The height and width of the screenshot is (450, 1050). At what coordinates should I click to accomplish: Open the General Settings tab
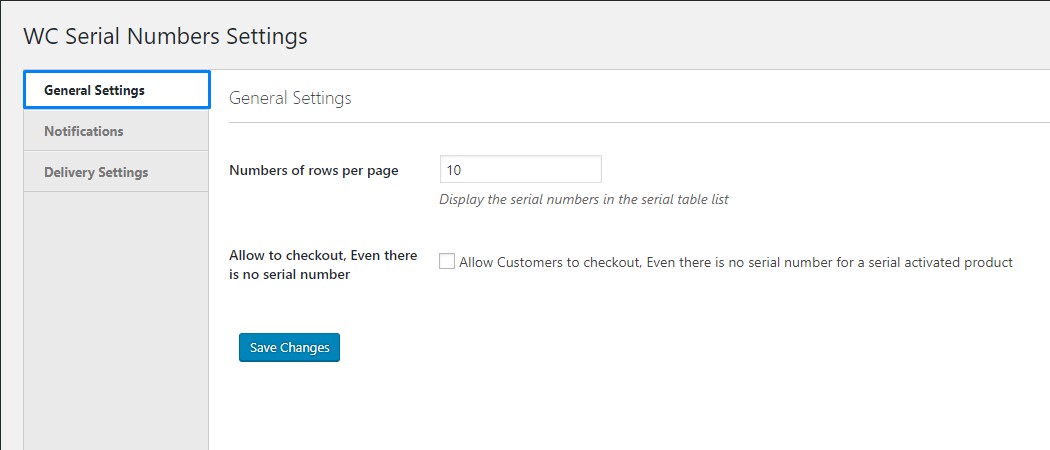coord(117,90)
